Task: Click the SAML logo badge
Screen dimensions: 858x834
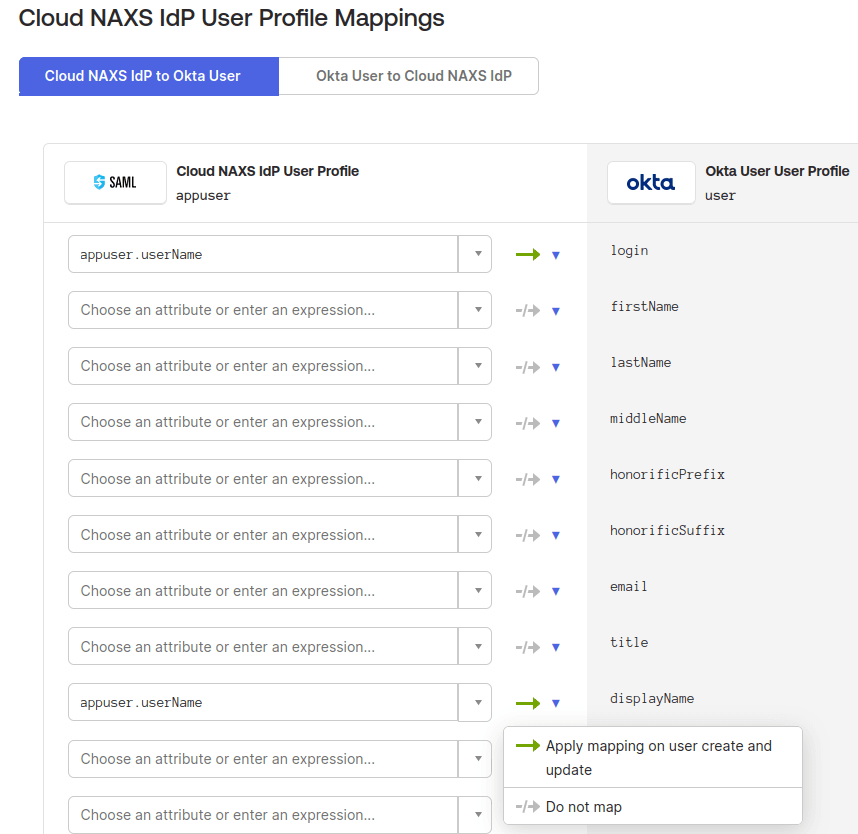Action: pos(115,182)
